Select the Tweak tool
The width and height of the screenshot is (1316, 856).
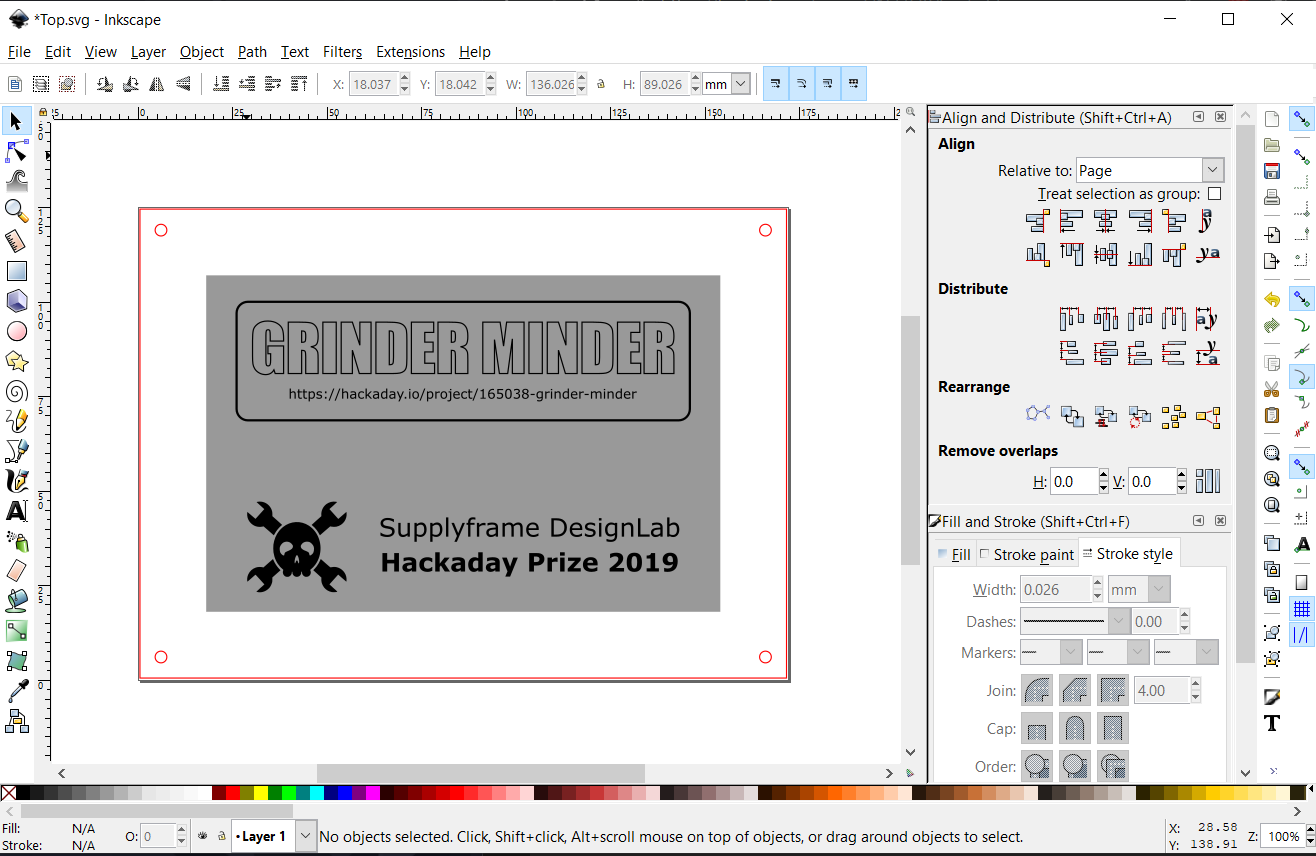[16, 181]
